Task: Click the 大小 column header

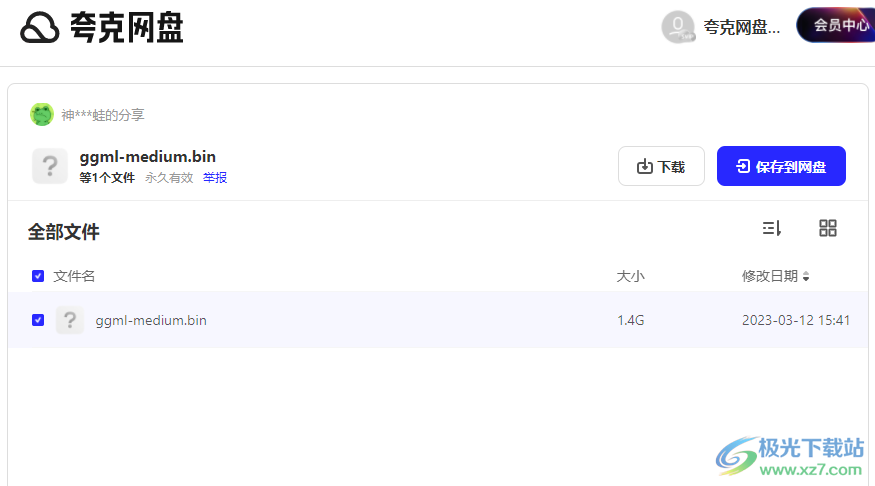Action: (631, 276)
